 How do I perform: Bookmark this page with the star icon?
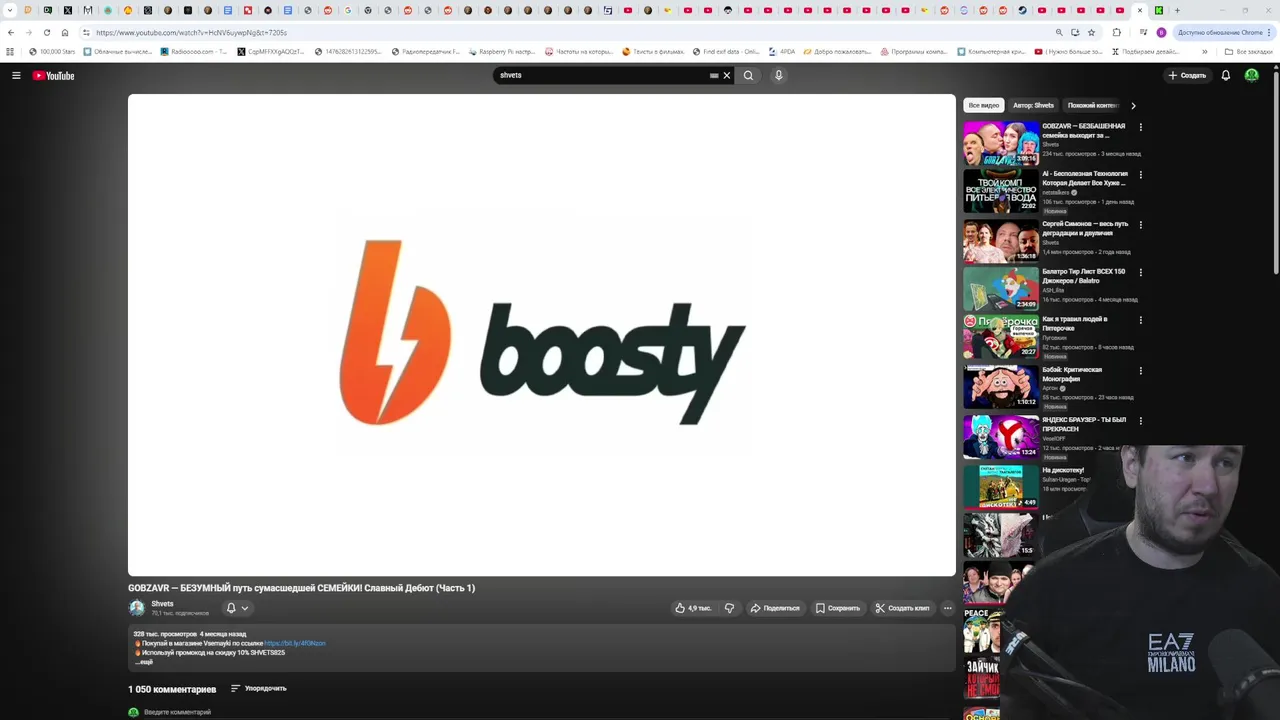[1091, 32]
